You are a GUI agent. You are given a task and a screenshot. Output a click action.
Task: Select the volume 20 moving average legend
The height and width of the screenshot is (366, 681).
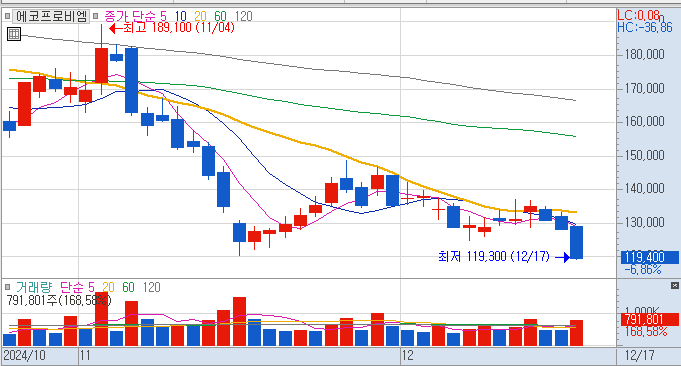point(108,287)
